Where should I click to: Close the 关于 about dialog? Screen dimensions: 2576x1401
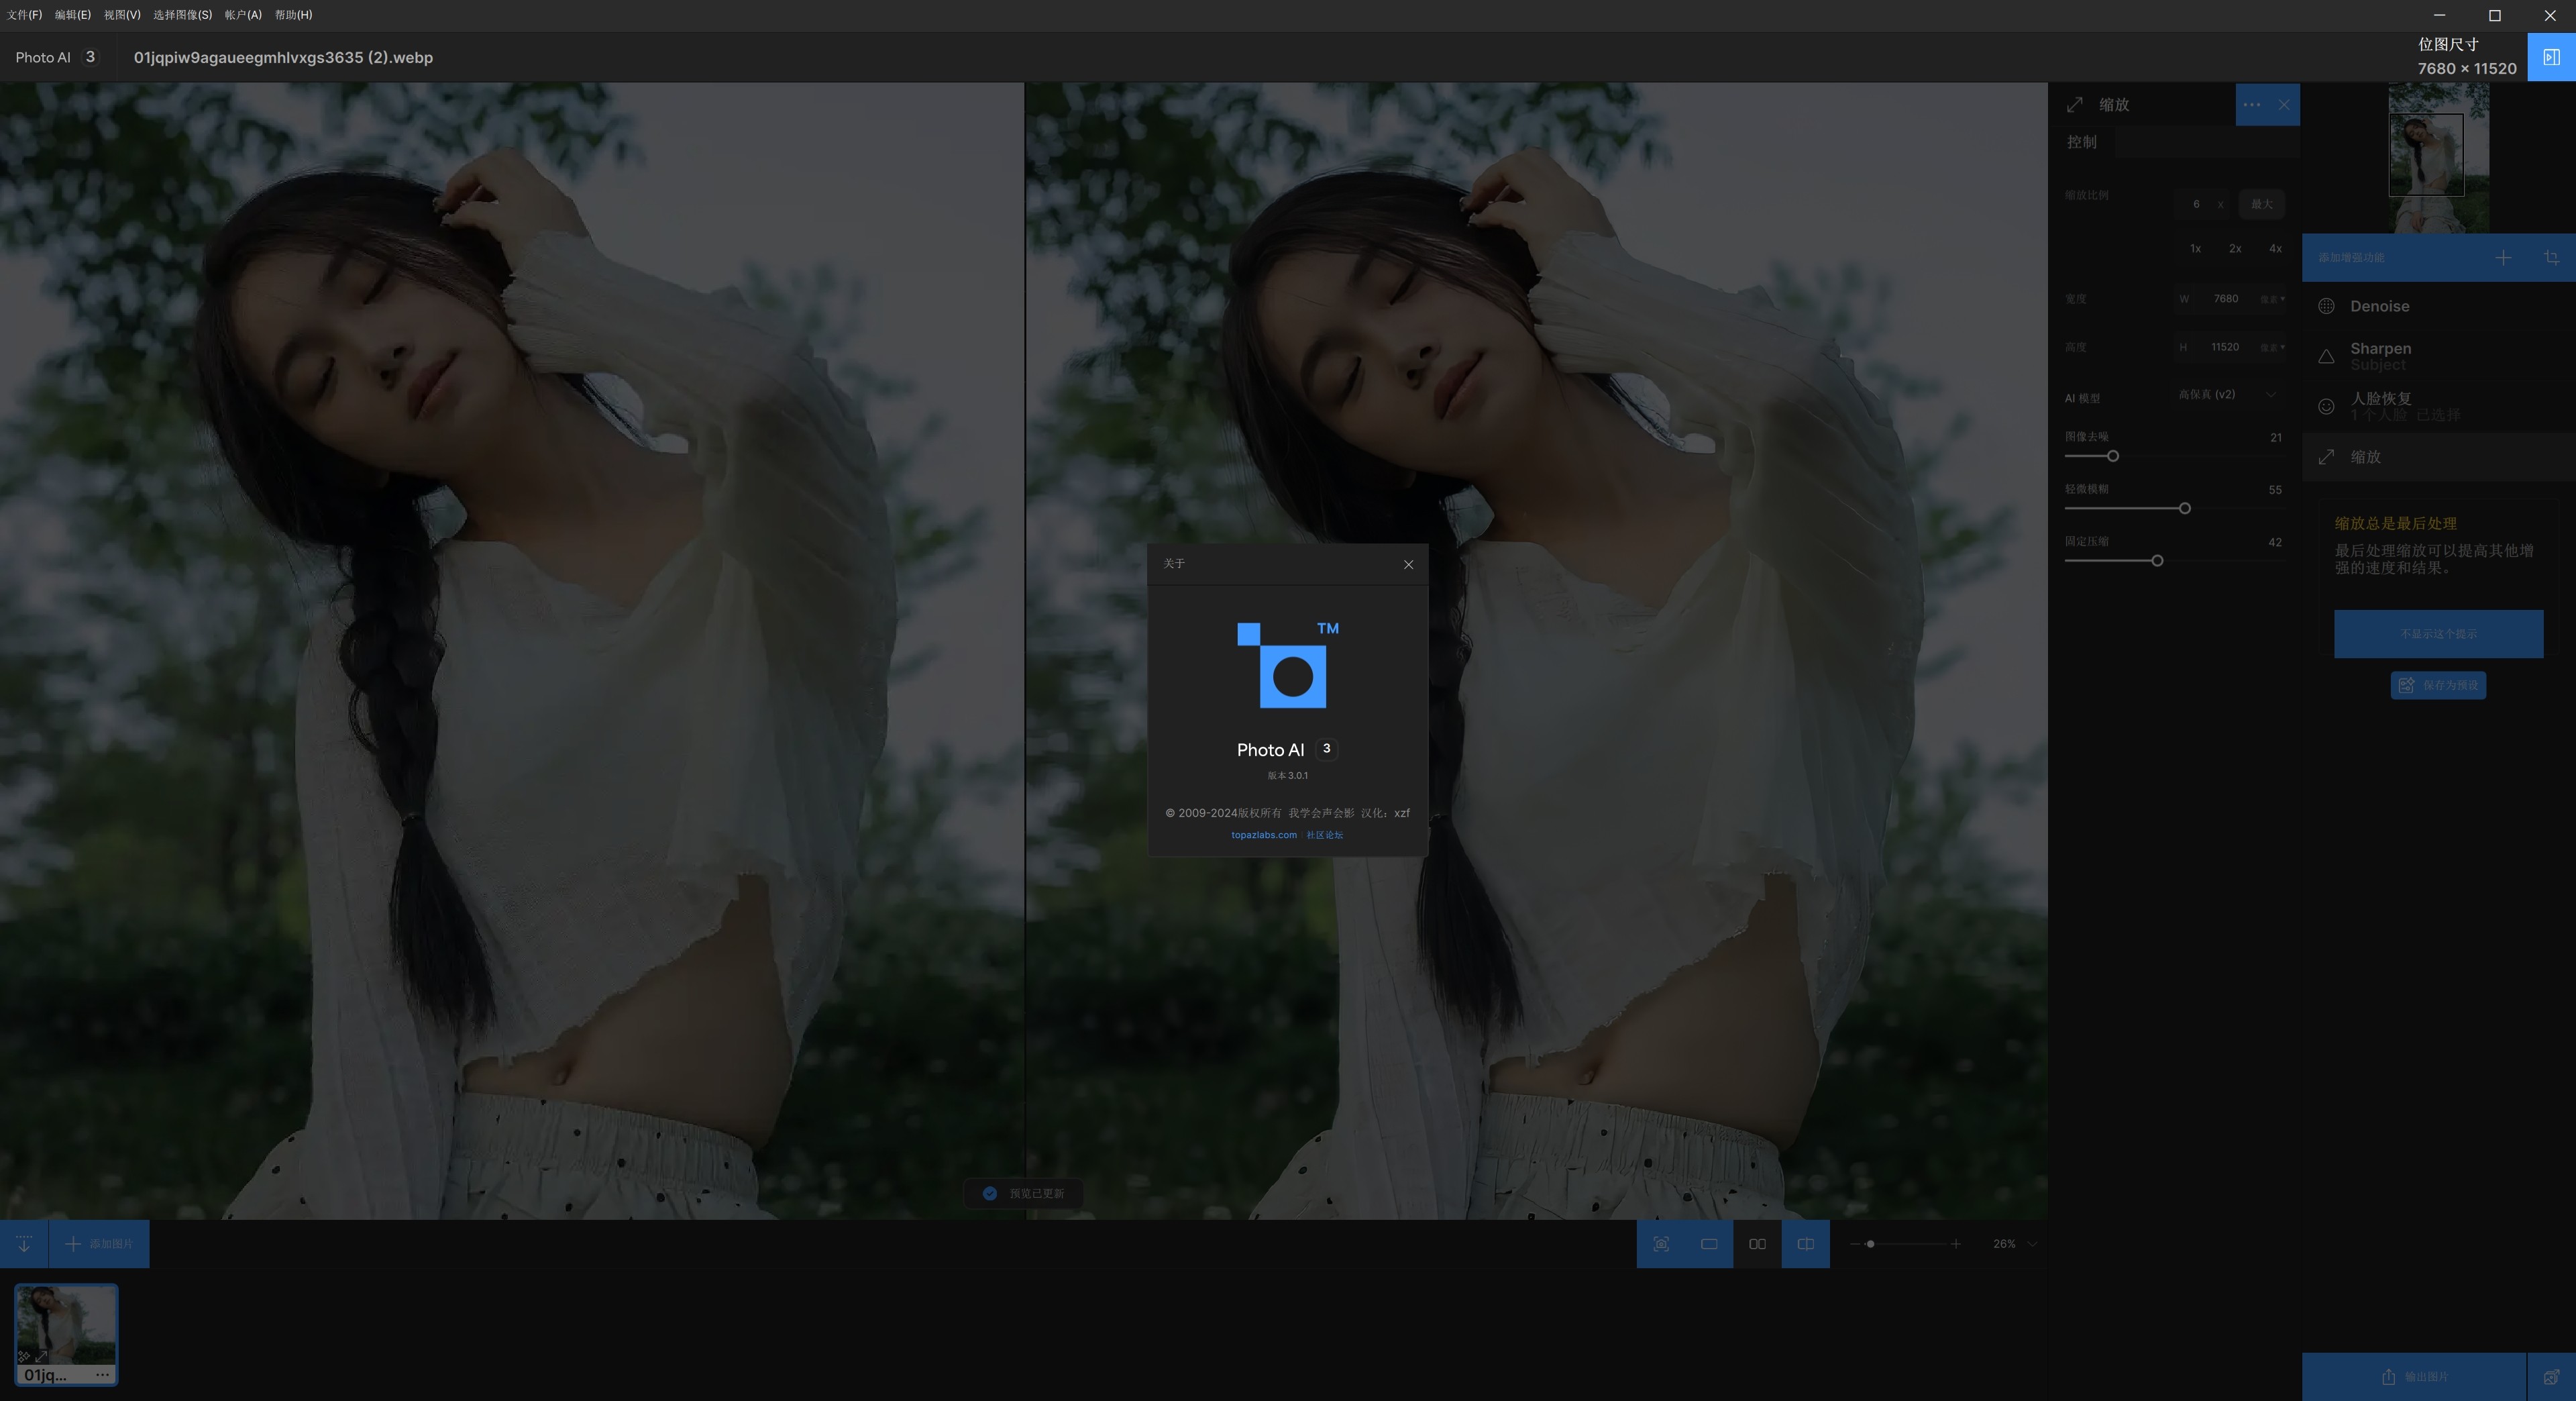point(1408,565)
